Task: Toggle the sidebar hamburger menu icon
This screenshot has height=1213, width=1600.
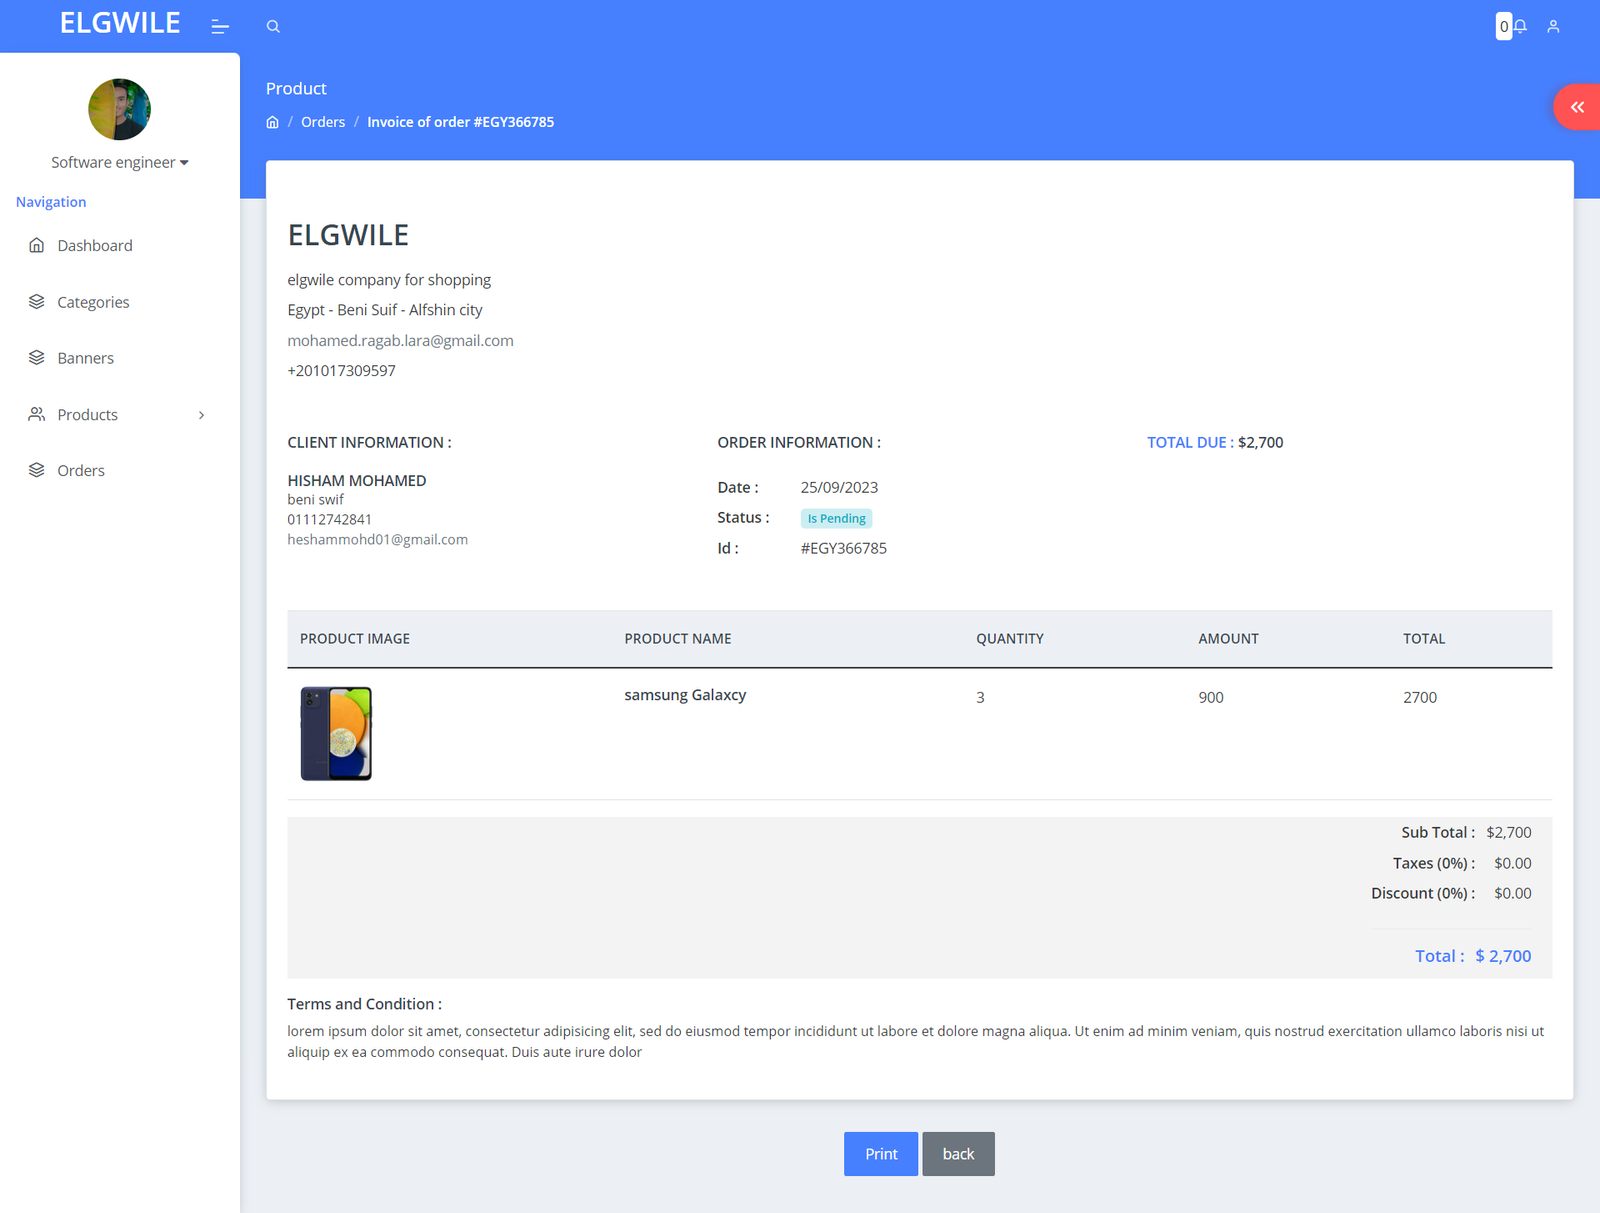Action: 220,27
